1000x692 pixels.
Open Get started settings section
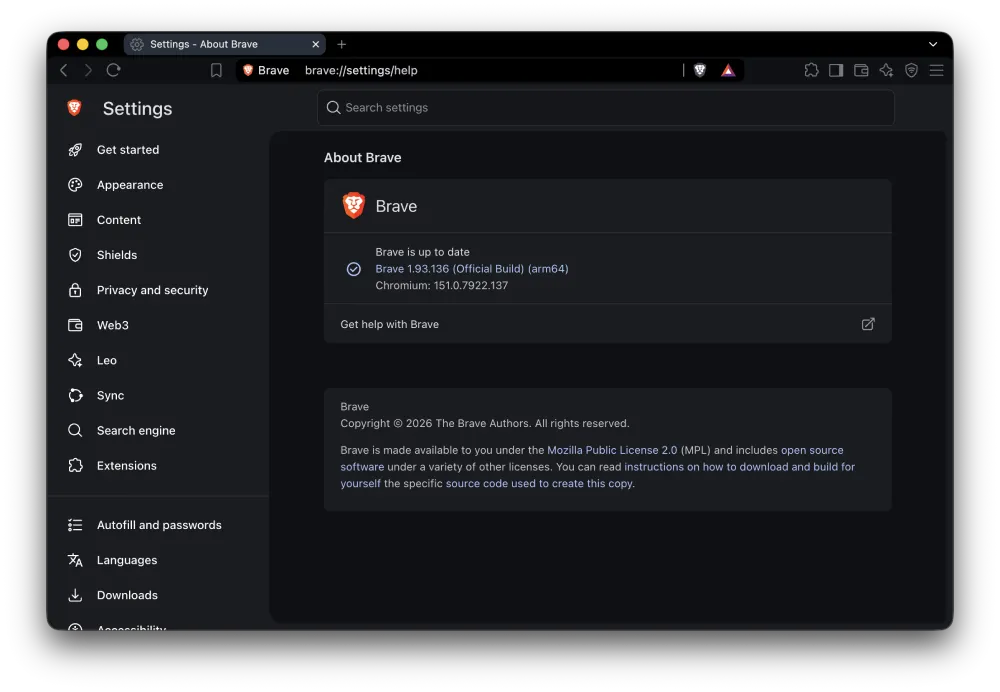(128, 149)
